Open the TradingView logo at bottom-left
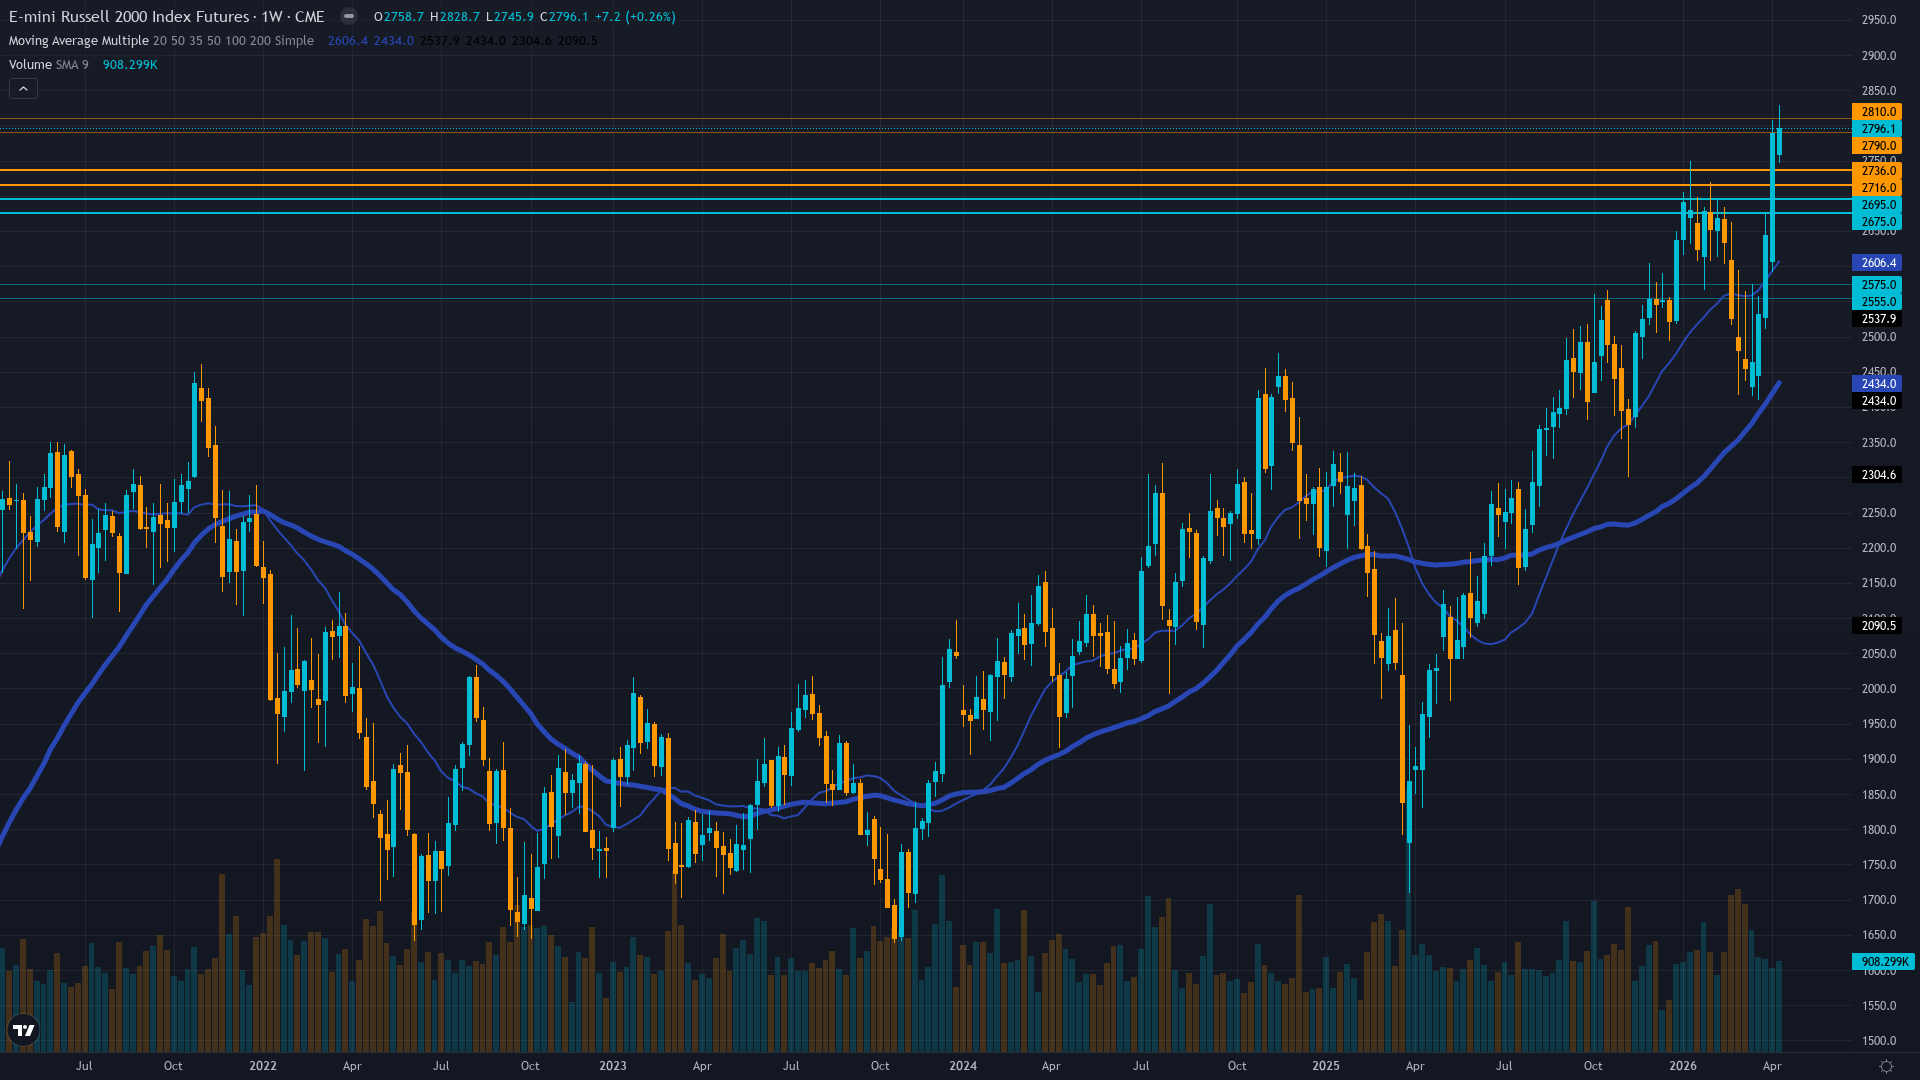 [x=23, y=1030]
